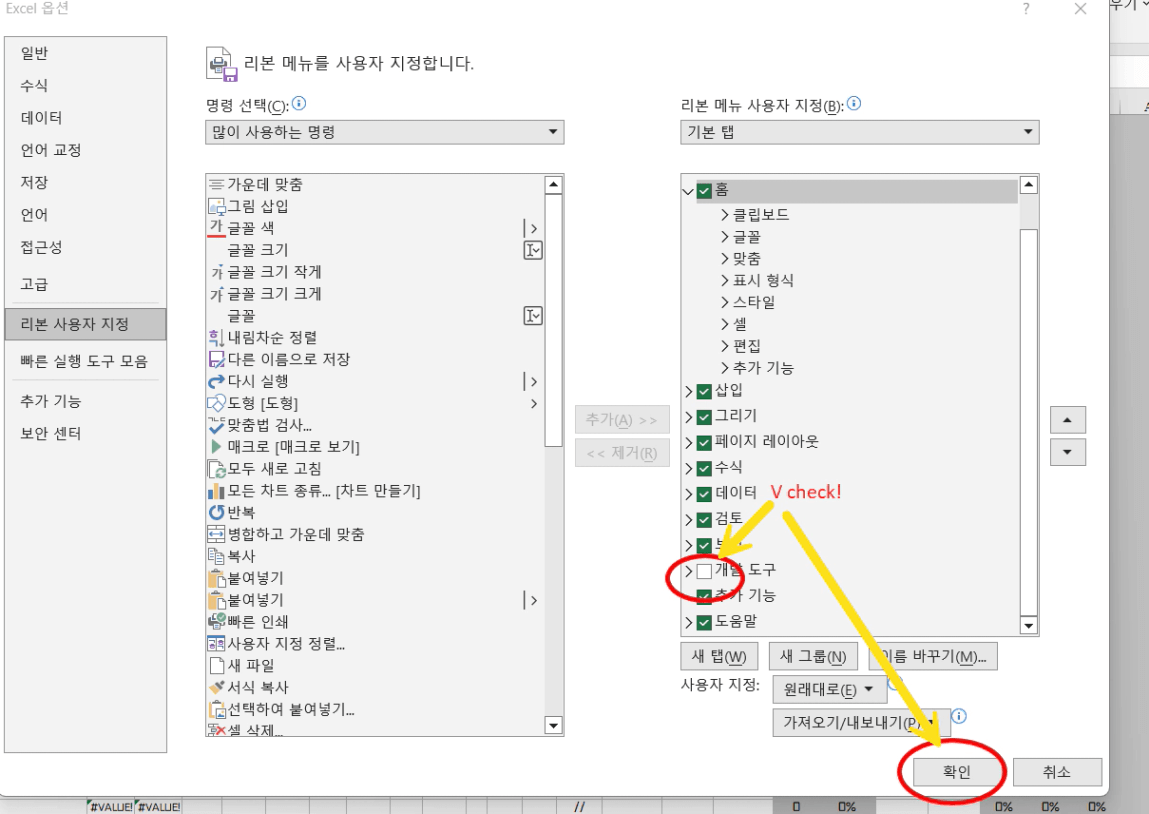Expand the 클립보드 group

pyautogui.click(x=725, y=215)
